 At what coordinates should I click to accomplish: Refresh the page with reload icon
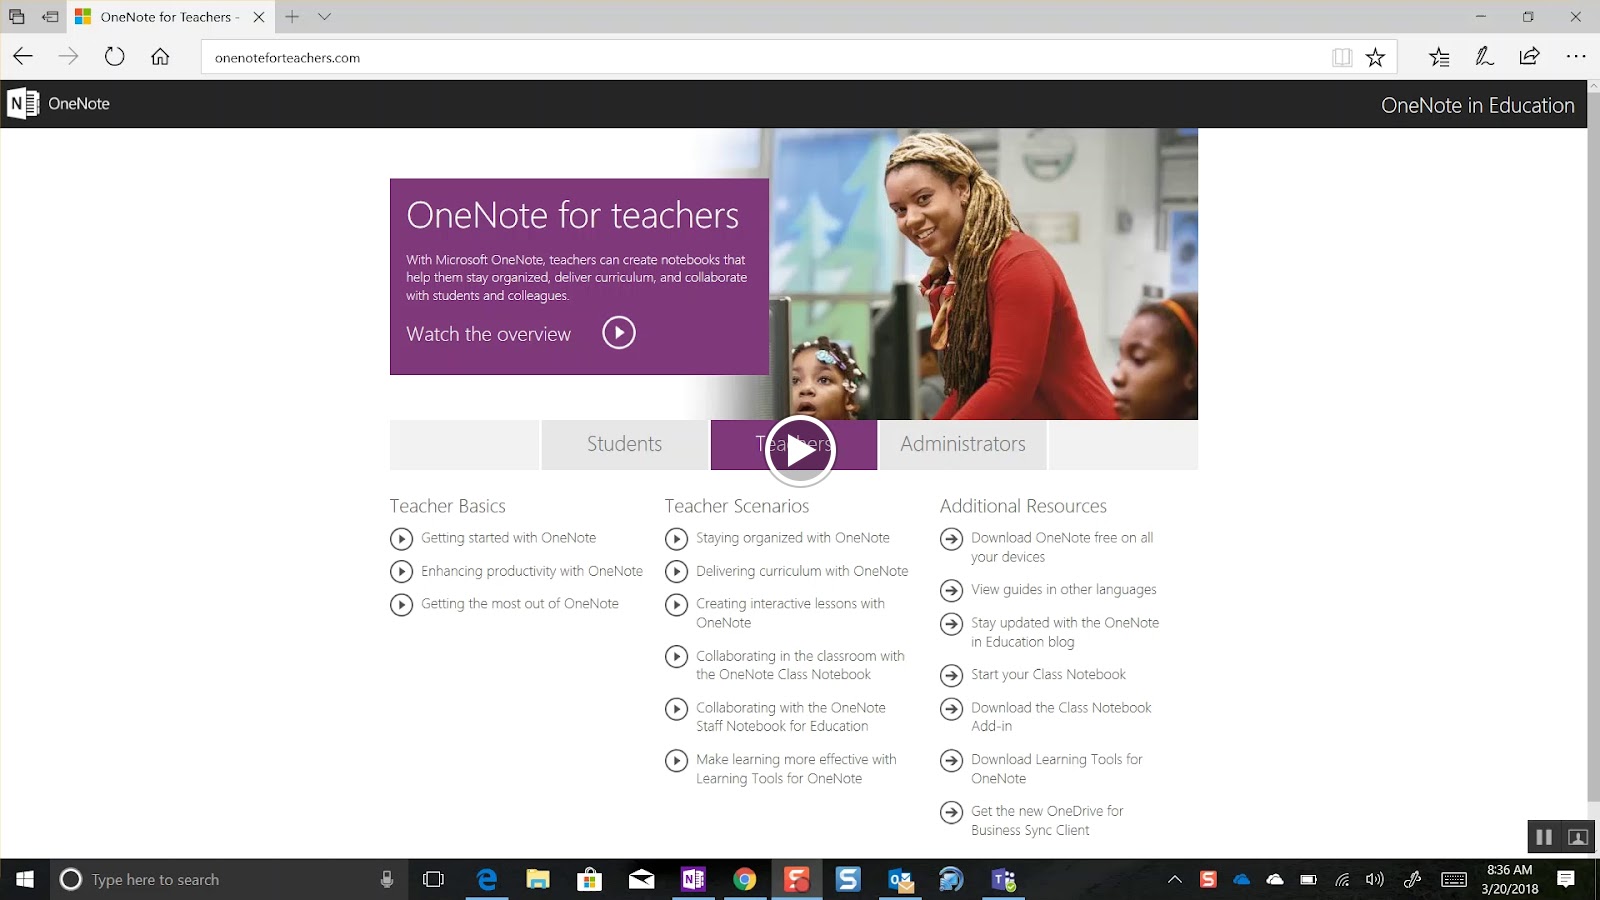pyautogui.click(x=115, y=57)
